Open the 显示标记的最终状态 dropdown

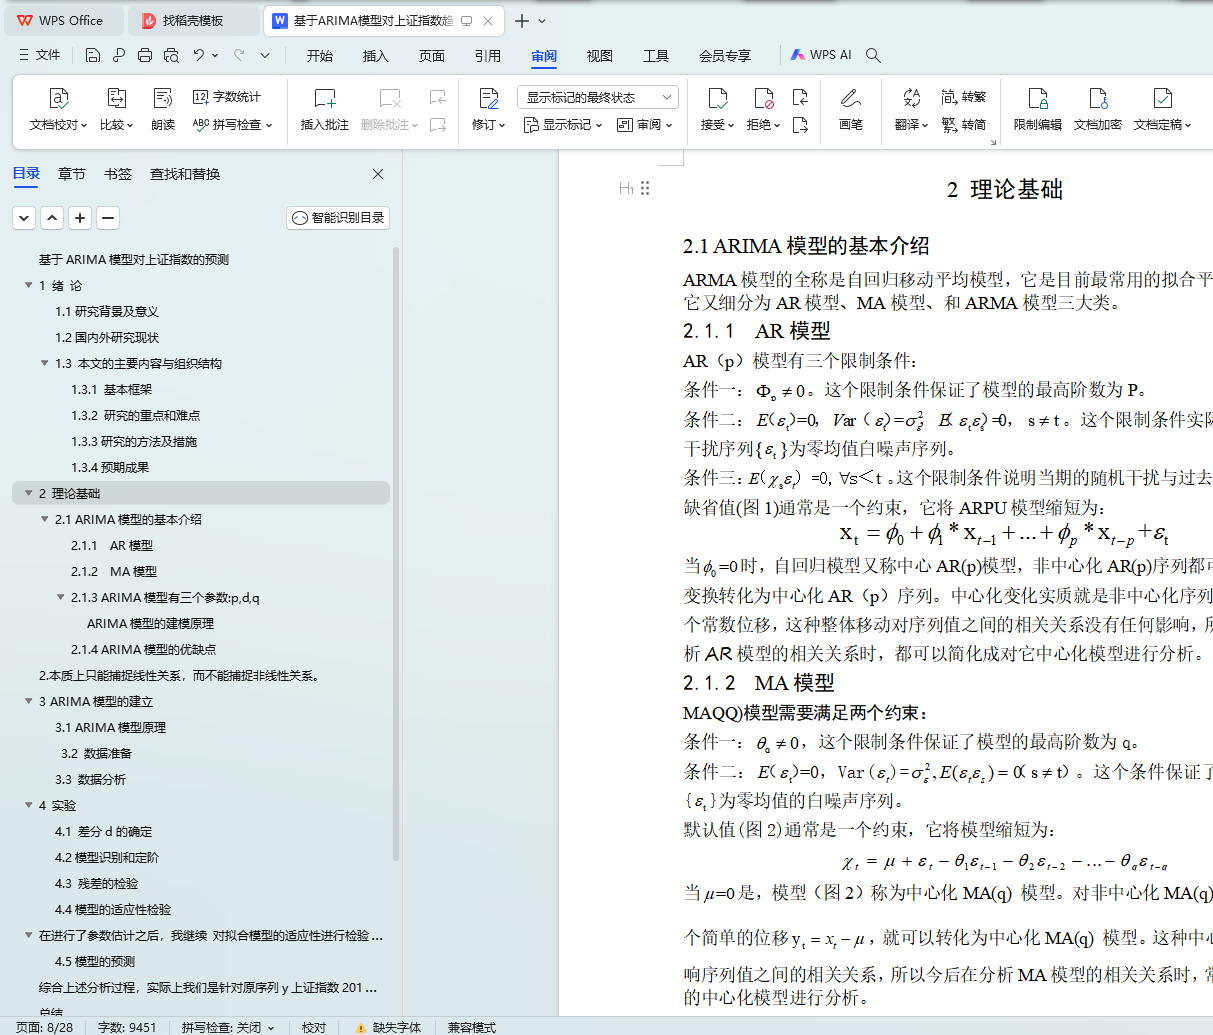click(598, 97)
